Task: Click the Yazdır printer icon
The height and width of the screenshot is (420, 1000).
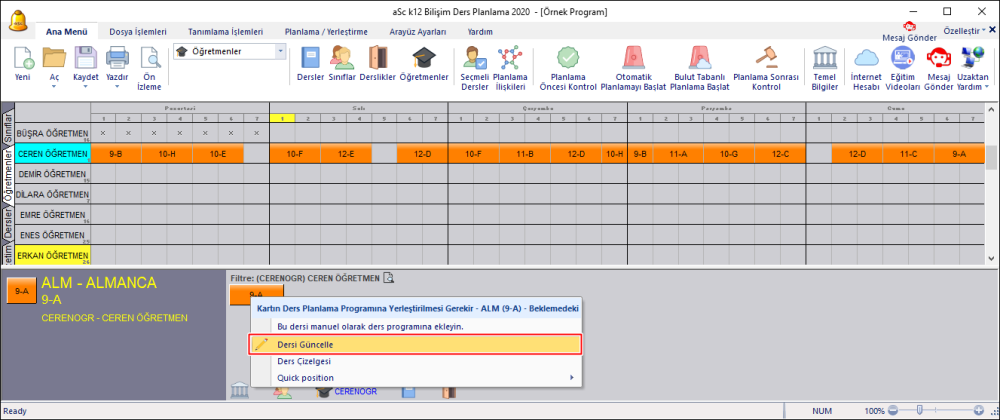Action: click(117, 58)
